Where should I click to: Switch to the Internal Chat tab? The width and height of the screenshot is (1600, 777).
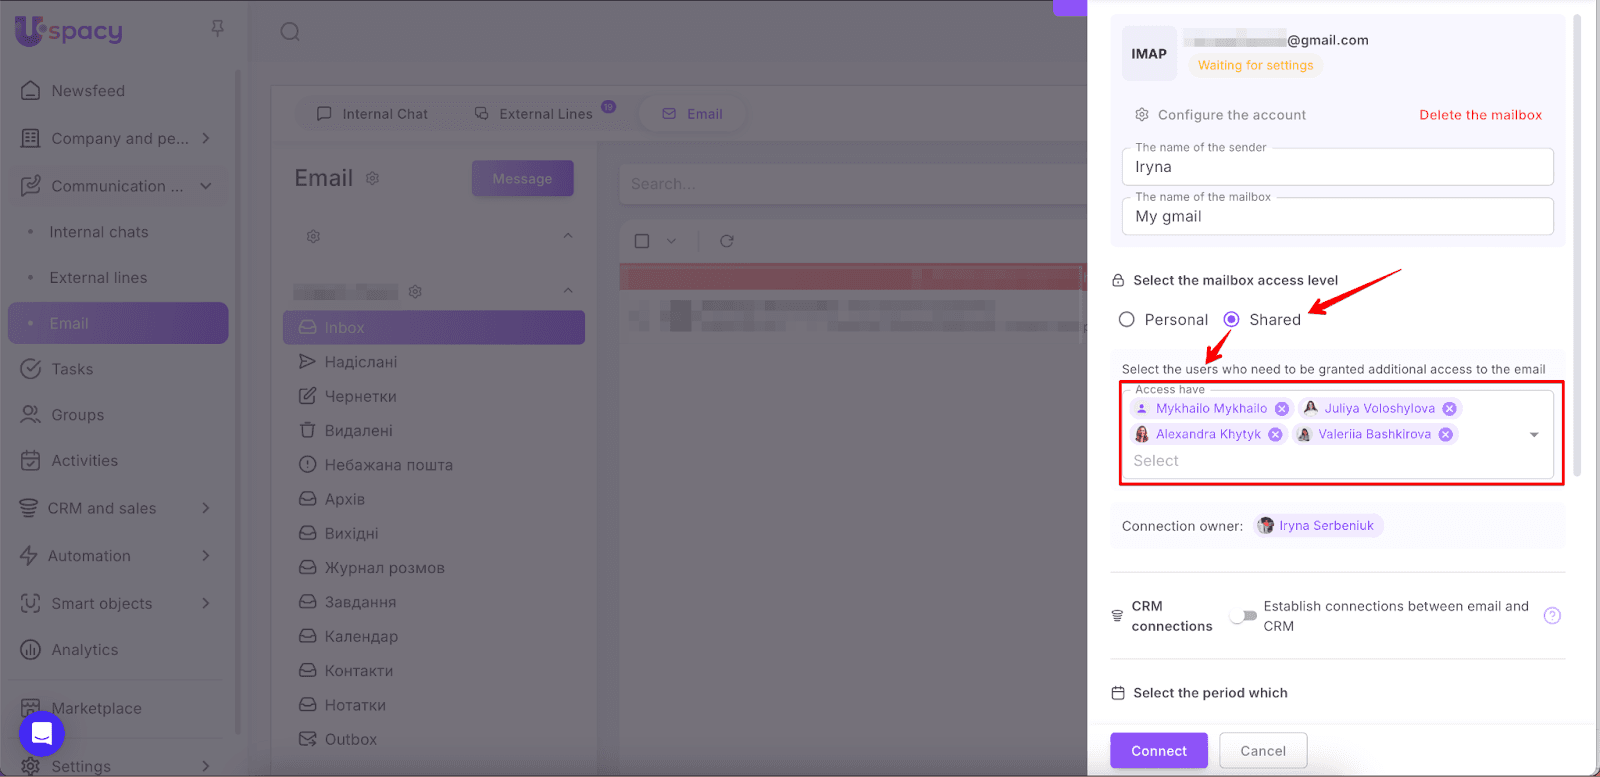click(372, 114)
